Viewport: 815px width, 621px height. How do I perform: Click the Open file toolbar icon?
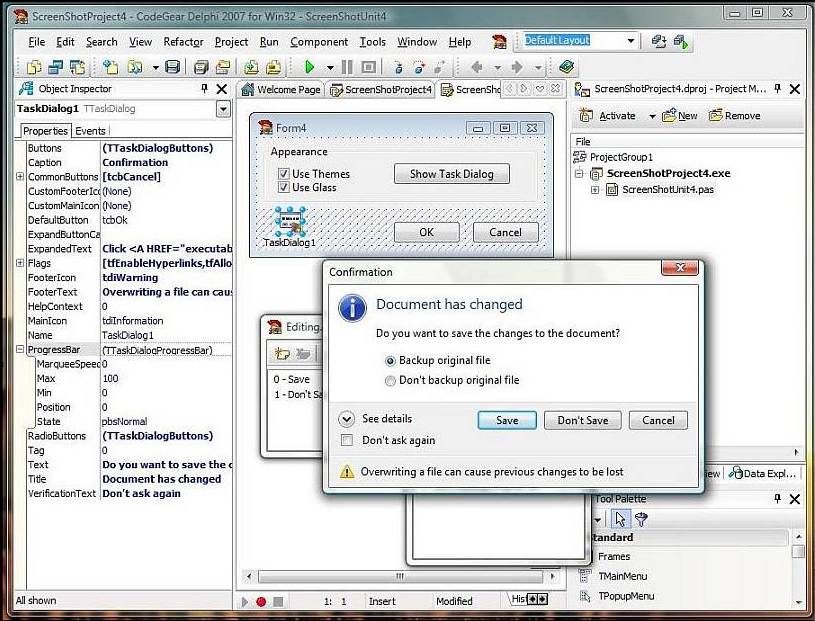[x=135, y=67]
